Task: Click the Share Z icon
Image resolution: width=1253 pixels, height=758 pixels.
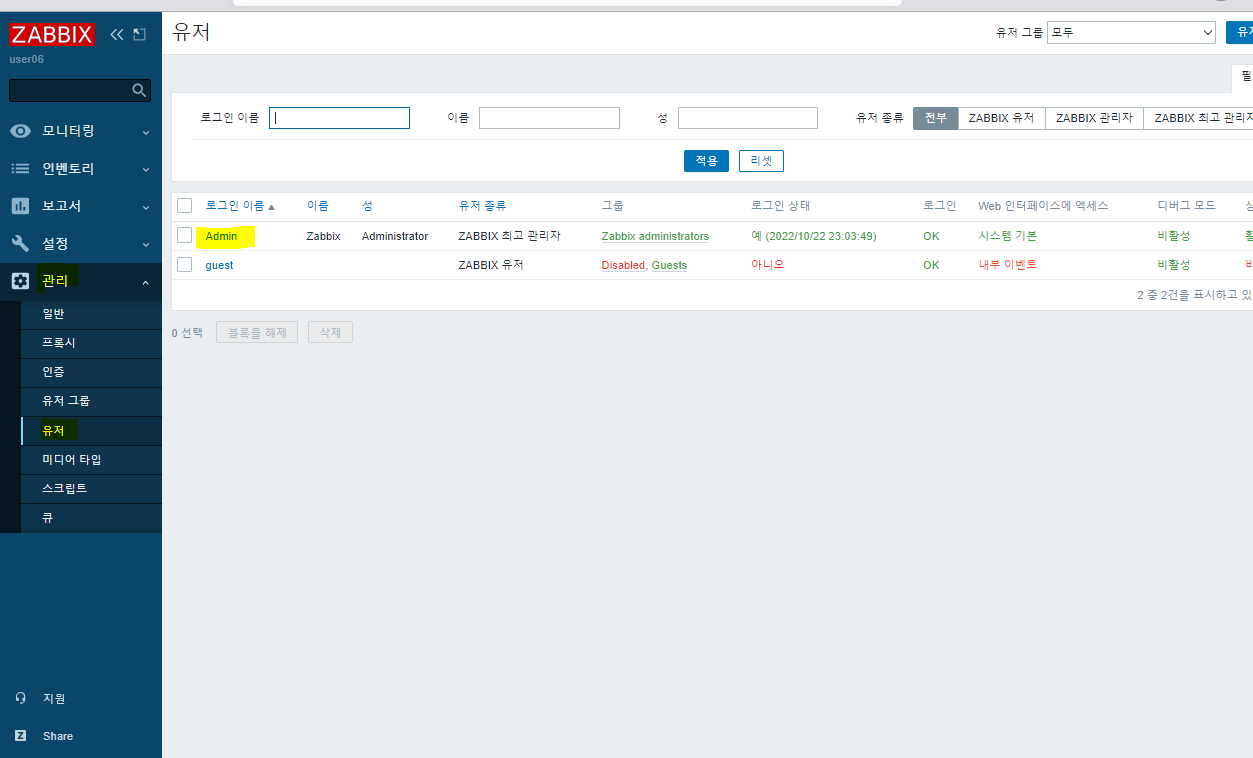Action: 21,736
